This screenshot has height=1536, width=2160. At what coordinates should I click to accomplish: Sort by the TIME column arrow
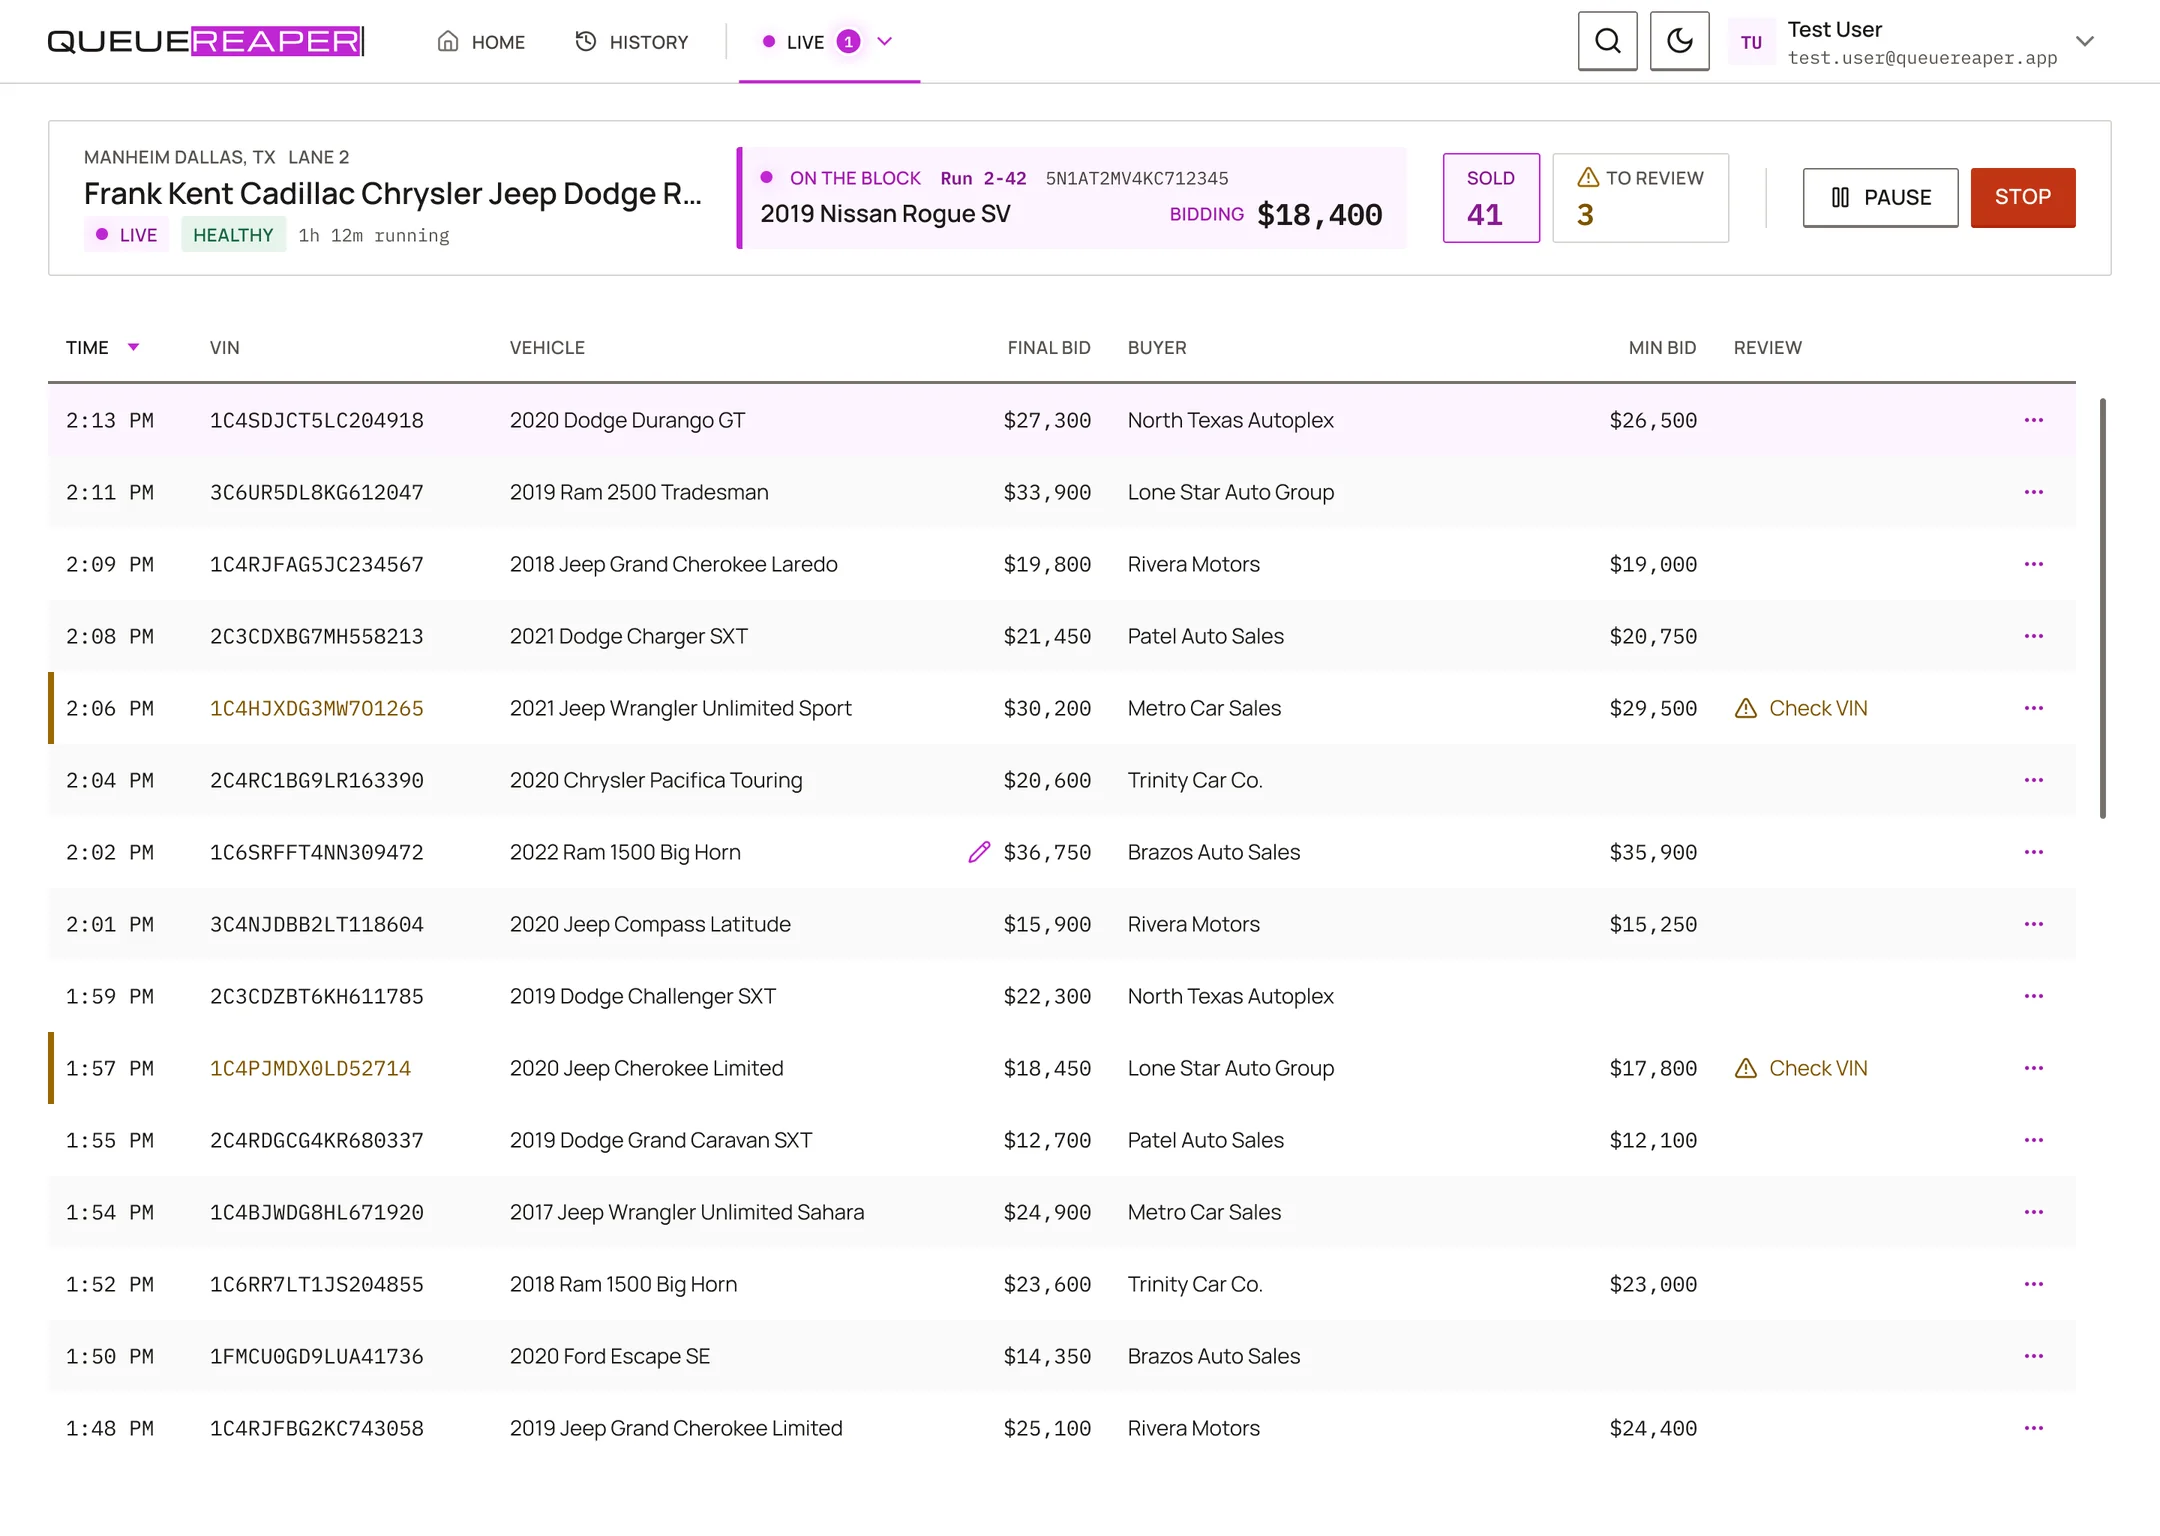(133, 347)
